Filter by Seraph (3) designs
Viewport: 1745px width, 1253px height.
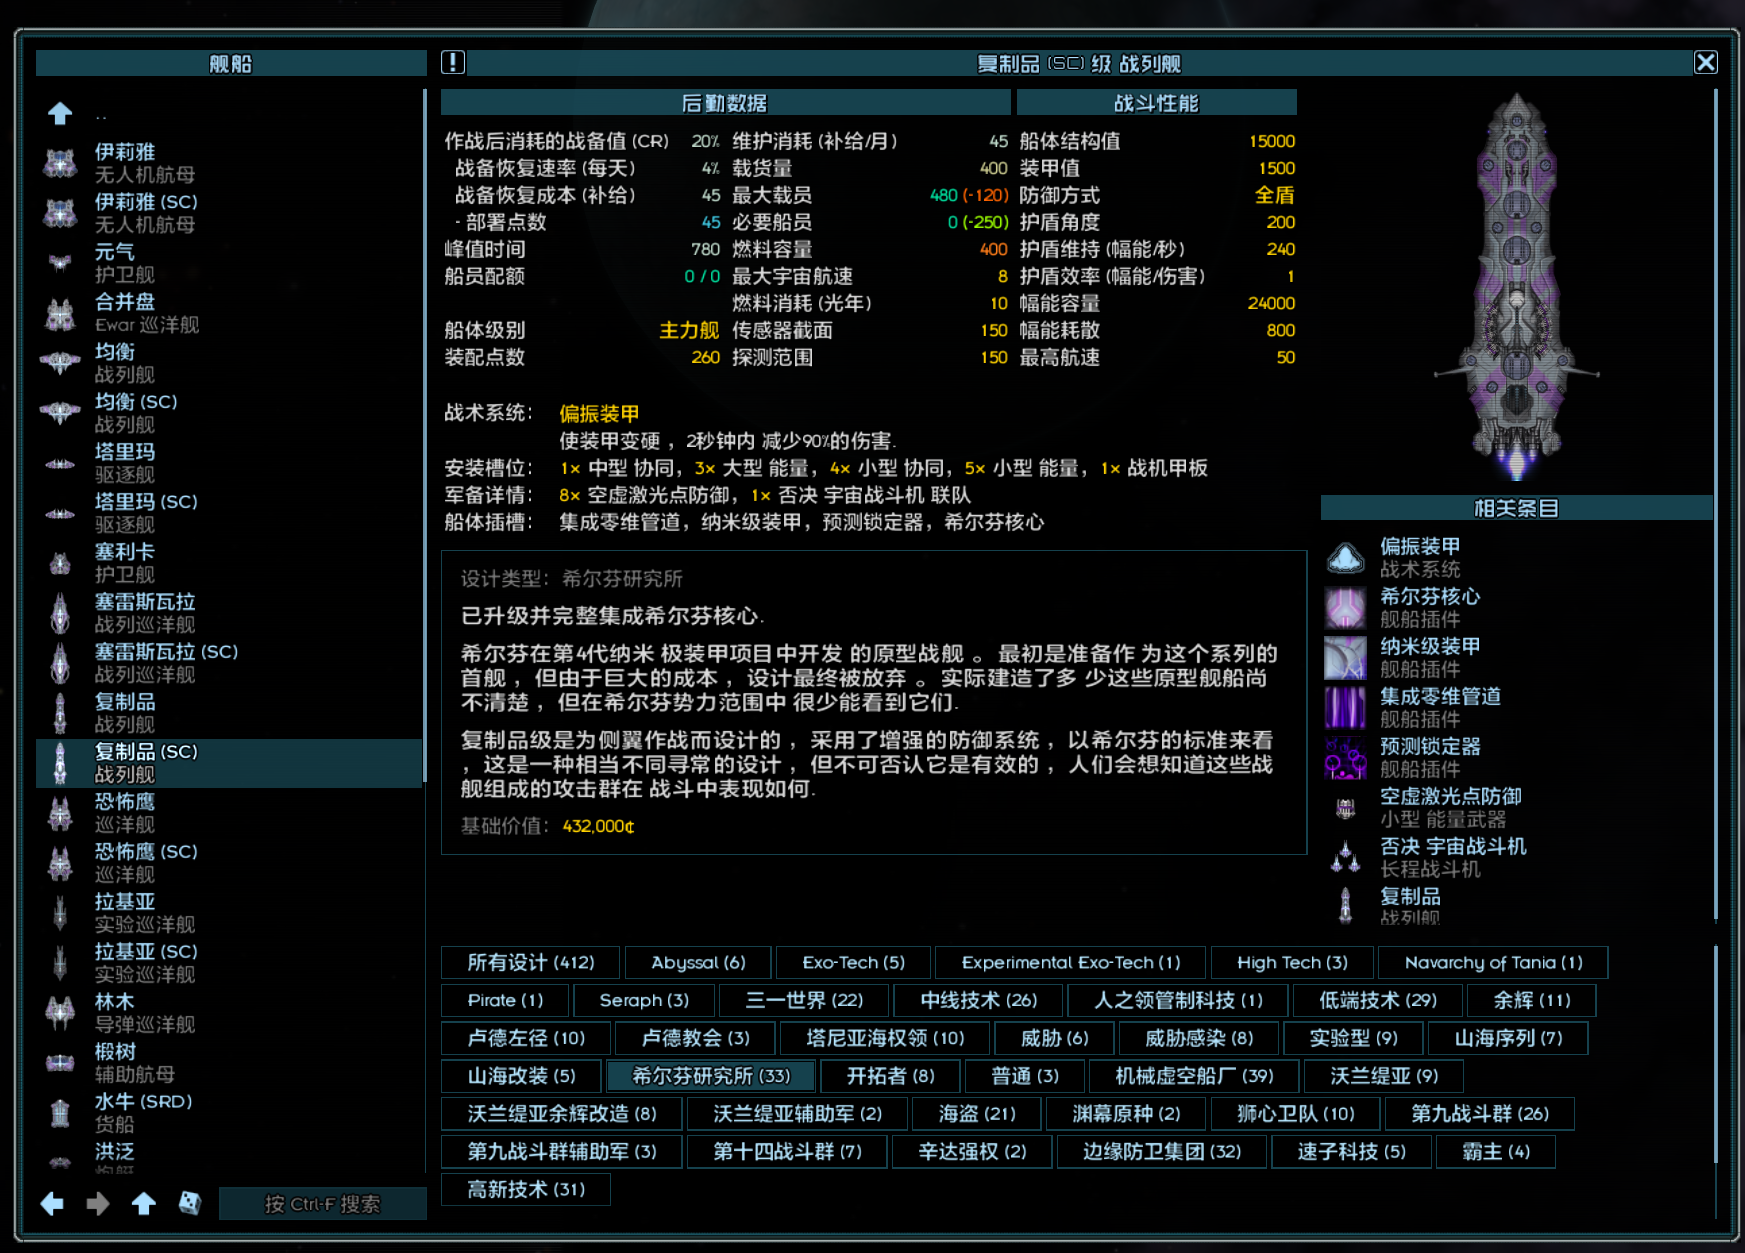pos(644,1000)
